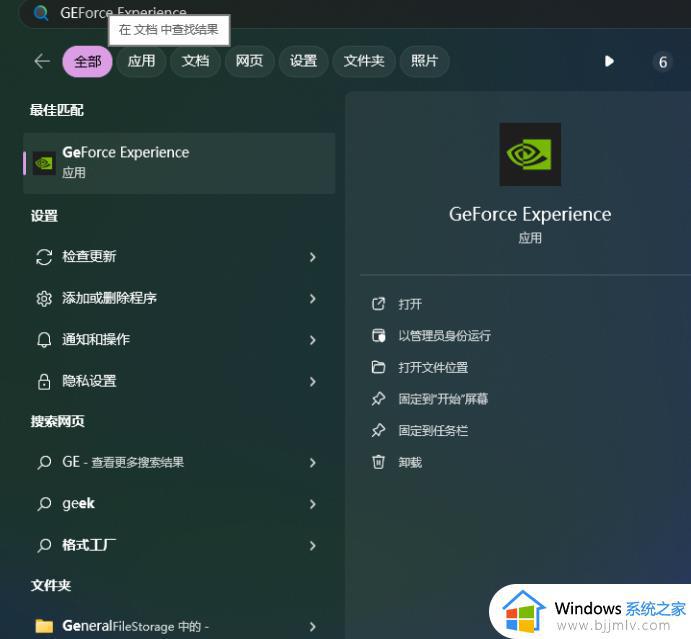
Task: Choose 卸载 to uninstall GeForce Experience
Action: 410,463
